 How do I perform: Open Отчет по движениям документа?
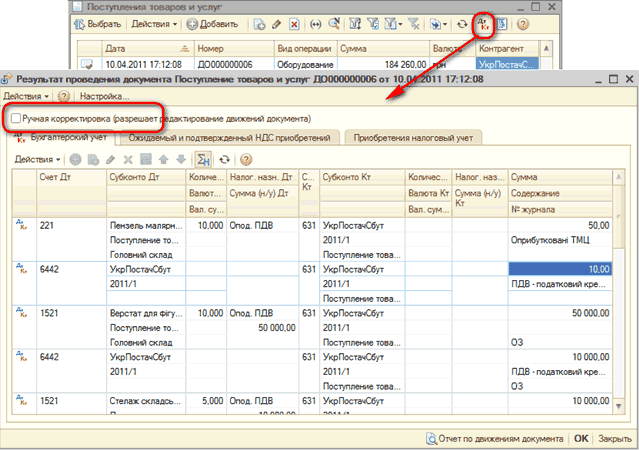click(495, 438)
